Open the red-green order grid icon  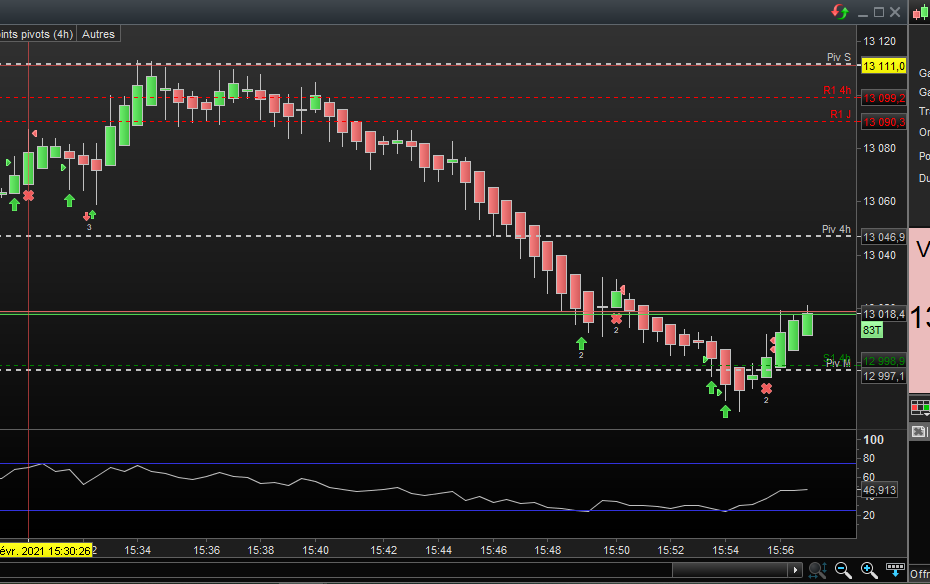pos(920,407)
